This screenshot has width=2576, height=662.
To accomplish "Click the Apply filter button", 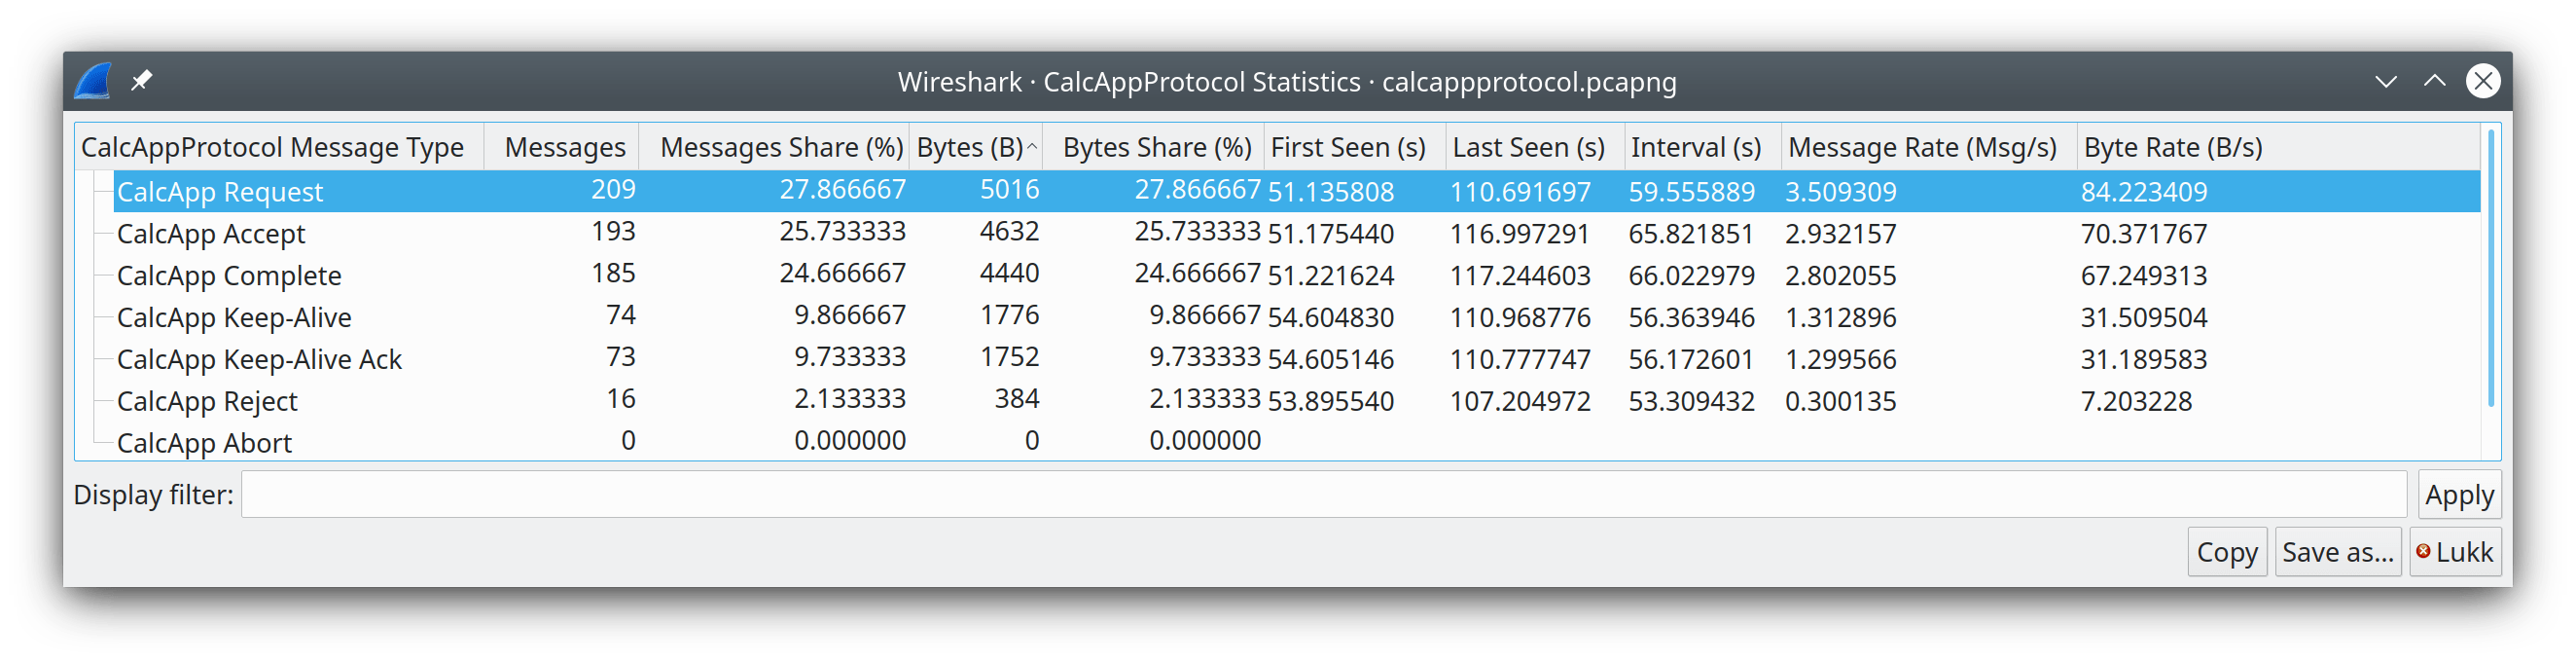I will pos(2459,495).
